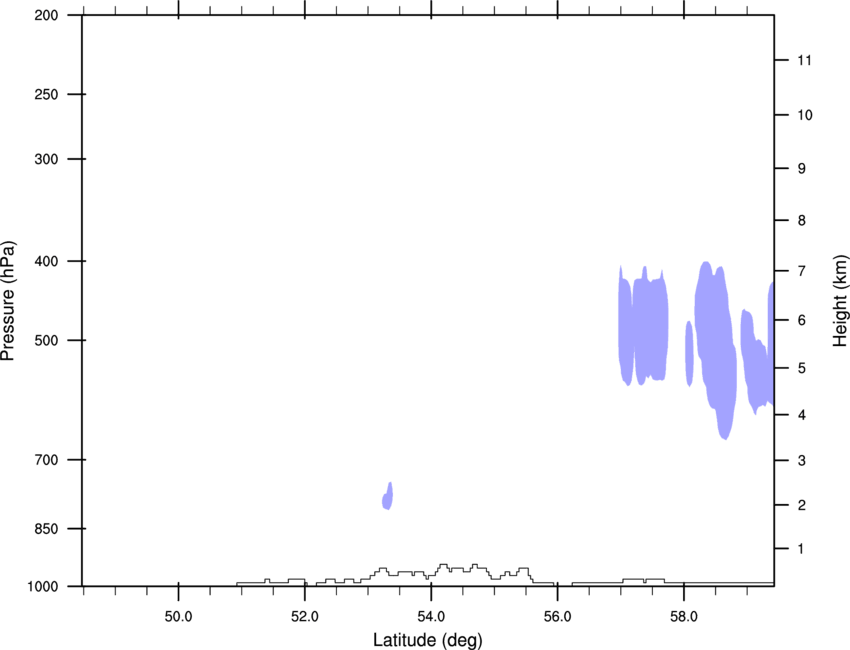Select the 400 pressure tick label

pyautogui.click(x=46, y=261)
